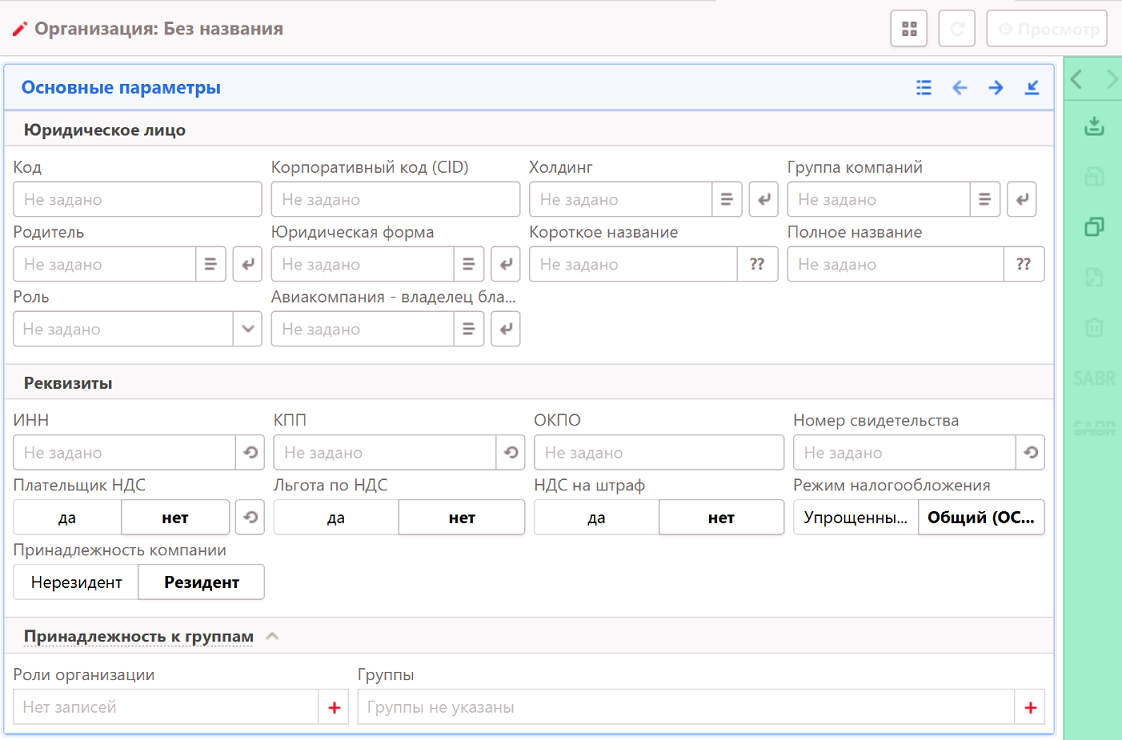
Task: Open section list icon in Основные параметры
Action: point(924,88)
